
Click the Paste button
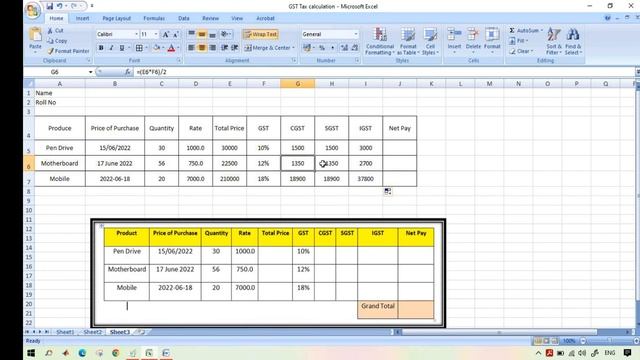click(35, 39)
